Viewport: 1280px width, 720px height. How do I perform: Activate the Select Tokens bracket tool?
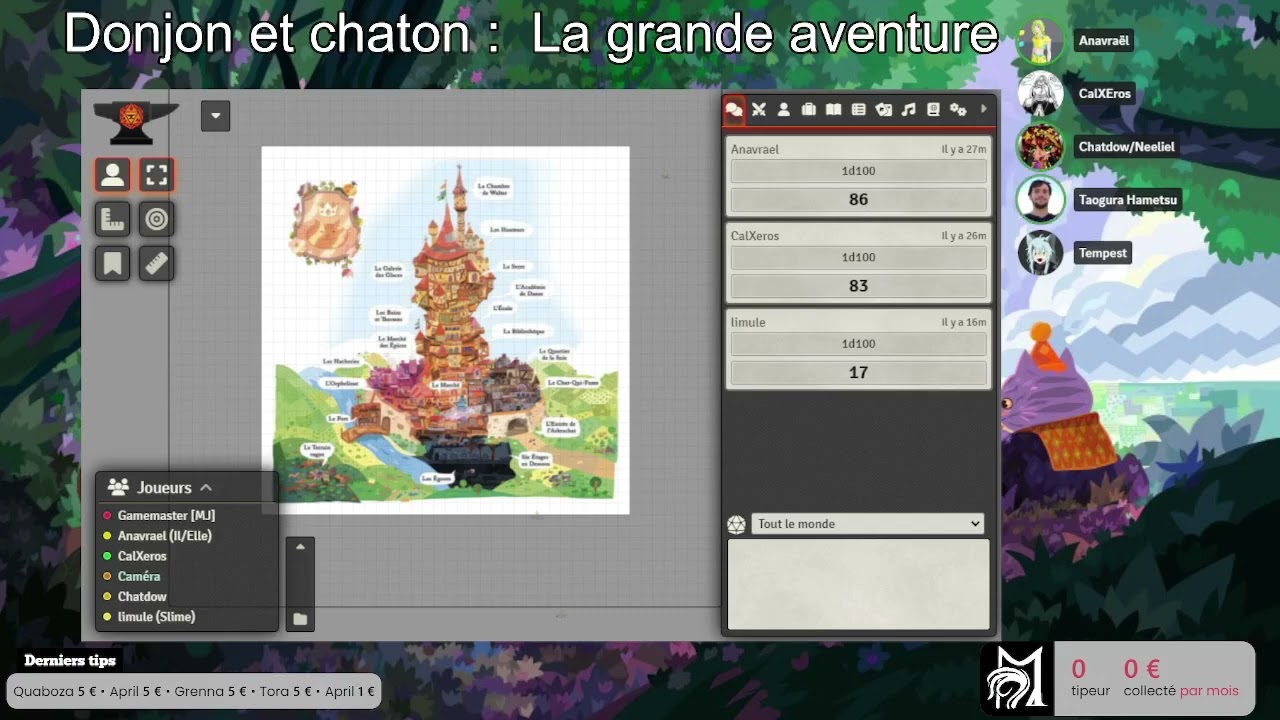[x=156, y=176]
